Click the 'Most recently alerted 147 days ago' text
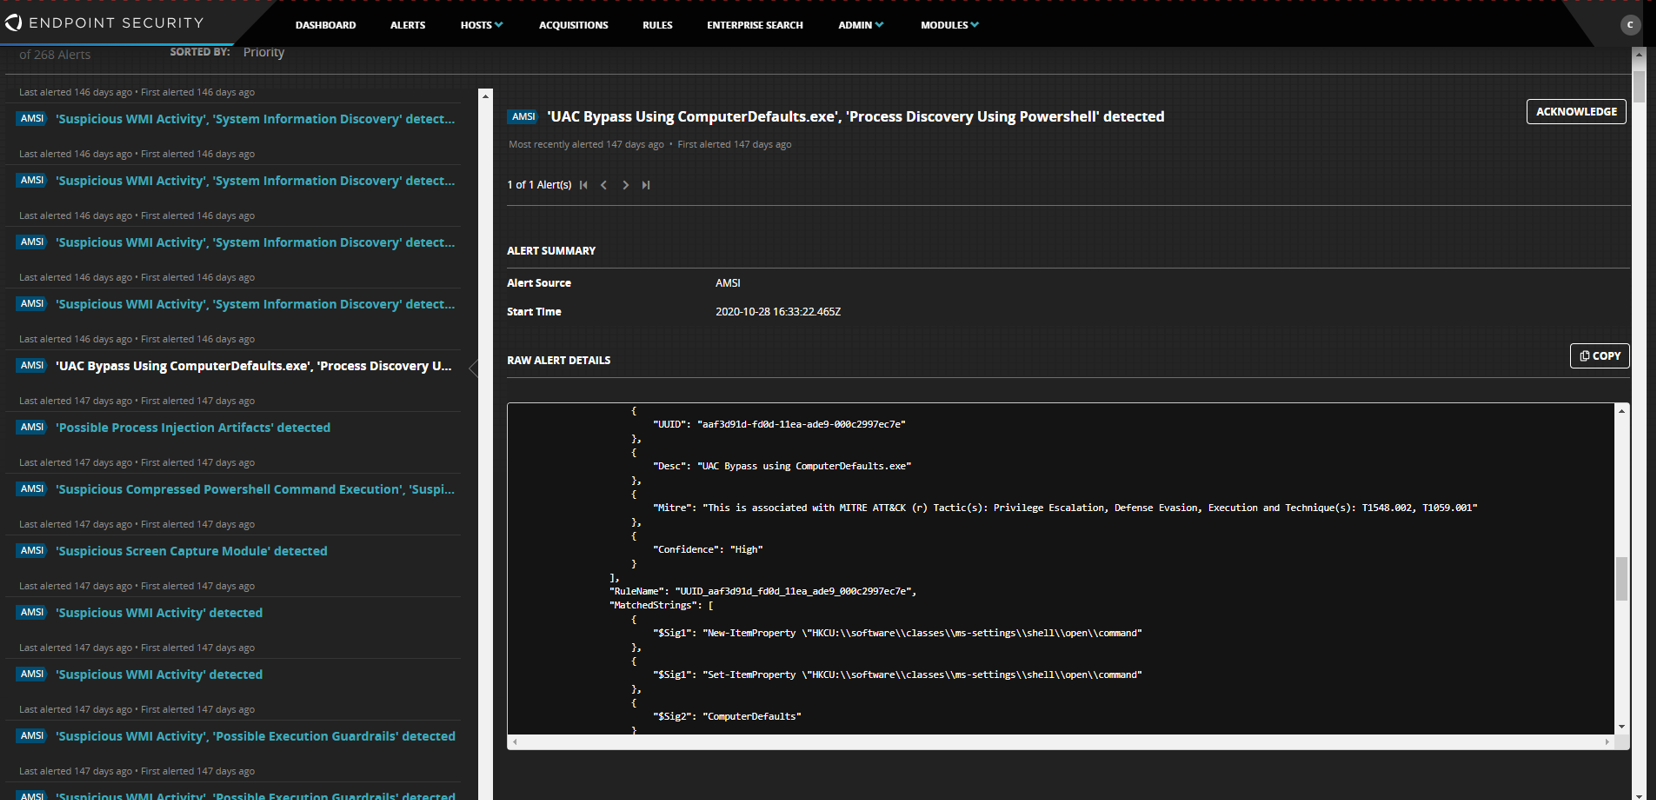 tap(586, 145)
